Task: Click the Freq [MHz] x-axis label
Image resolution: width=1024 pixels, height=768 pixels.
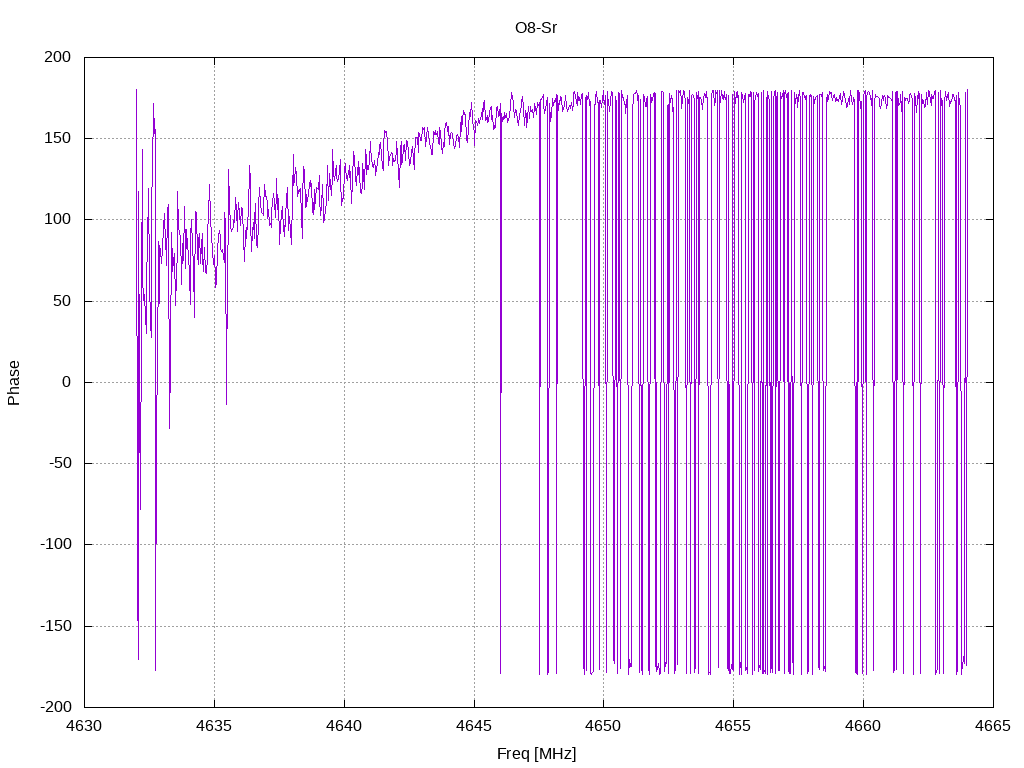Action: tap(536, 754)
